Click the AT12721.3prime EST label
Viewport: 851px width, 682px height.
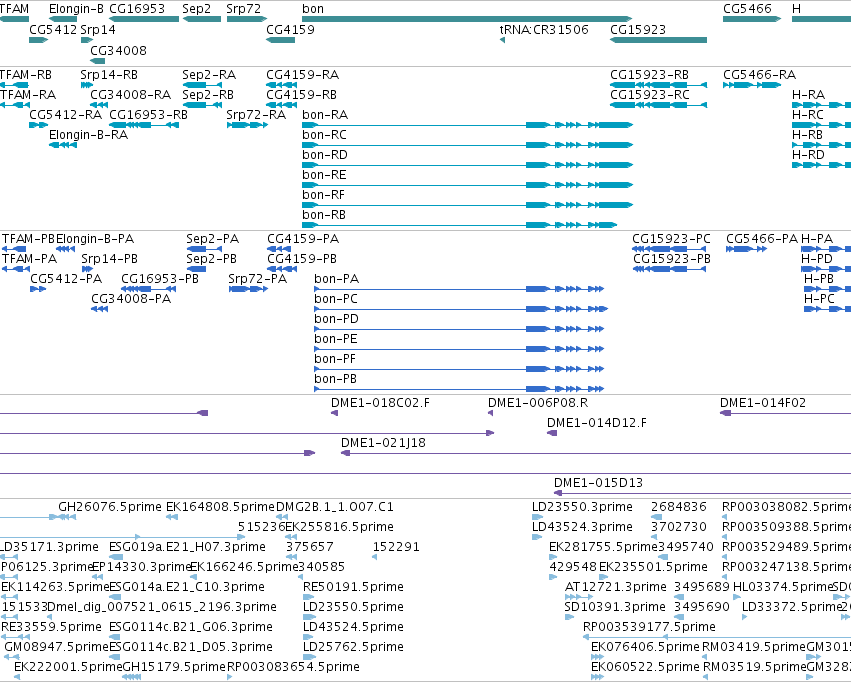pos(615,587)
